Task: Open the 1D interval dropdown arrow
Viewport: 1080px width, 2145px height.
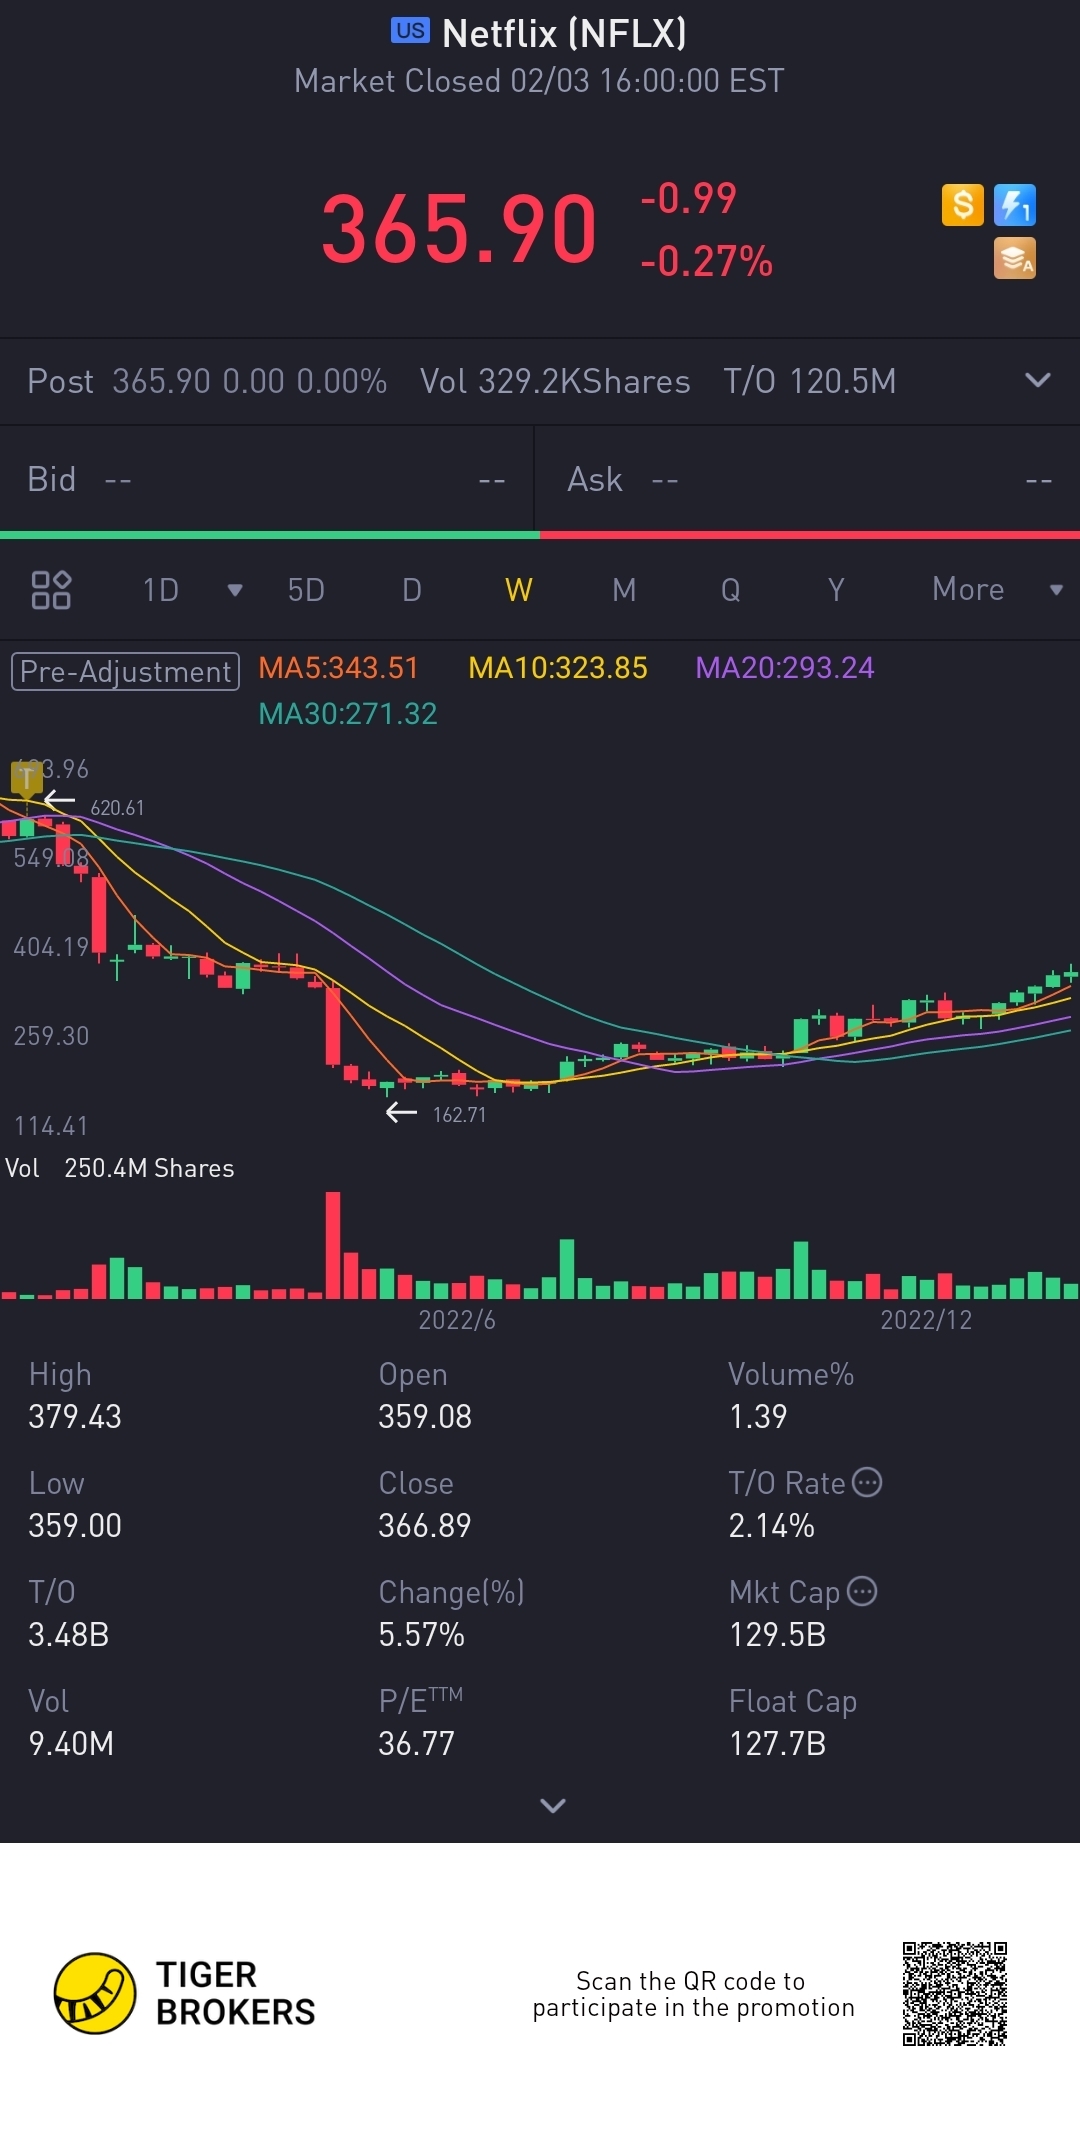Action: point(235,590)
